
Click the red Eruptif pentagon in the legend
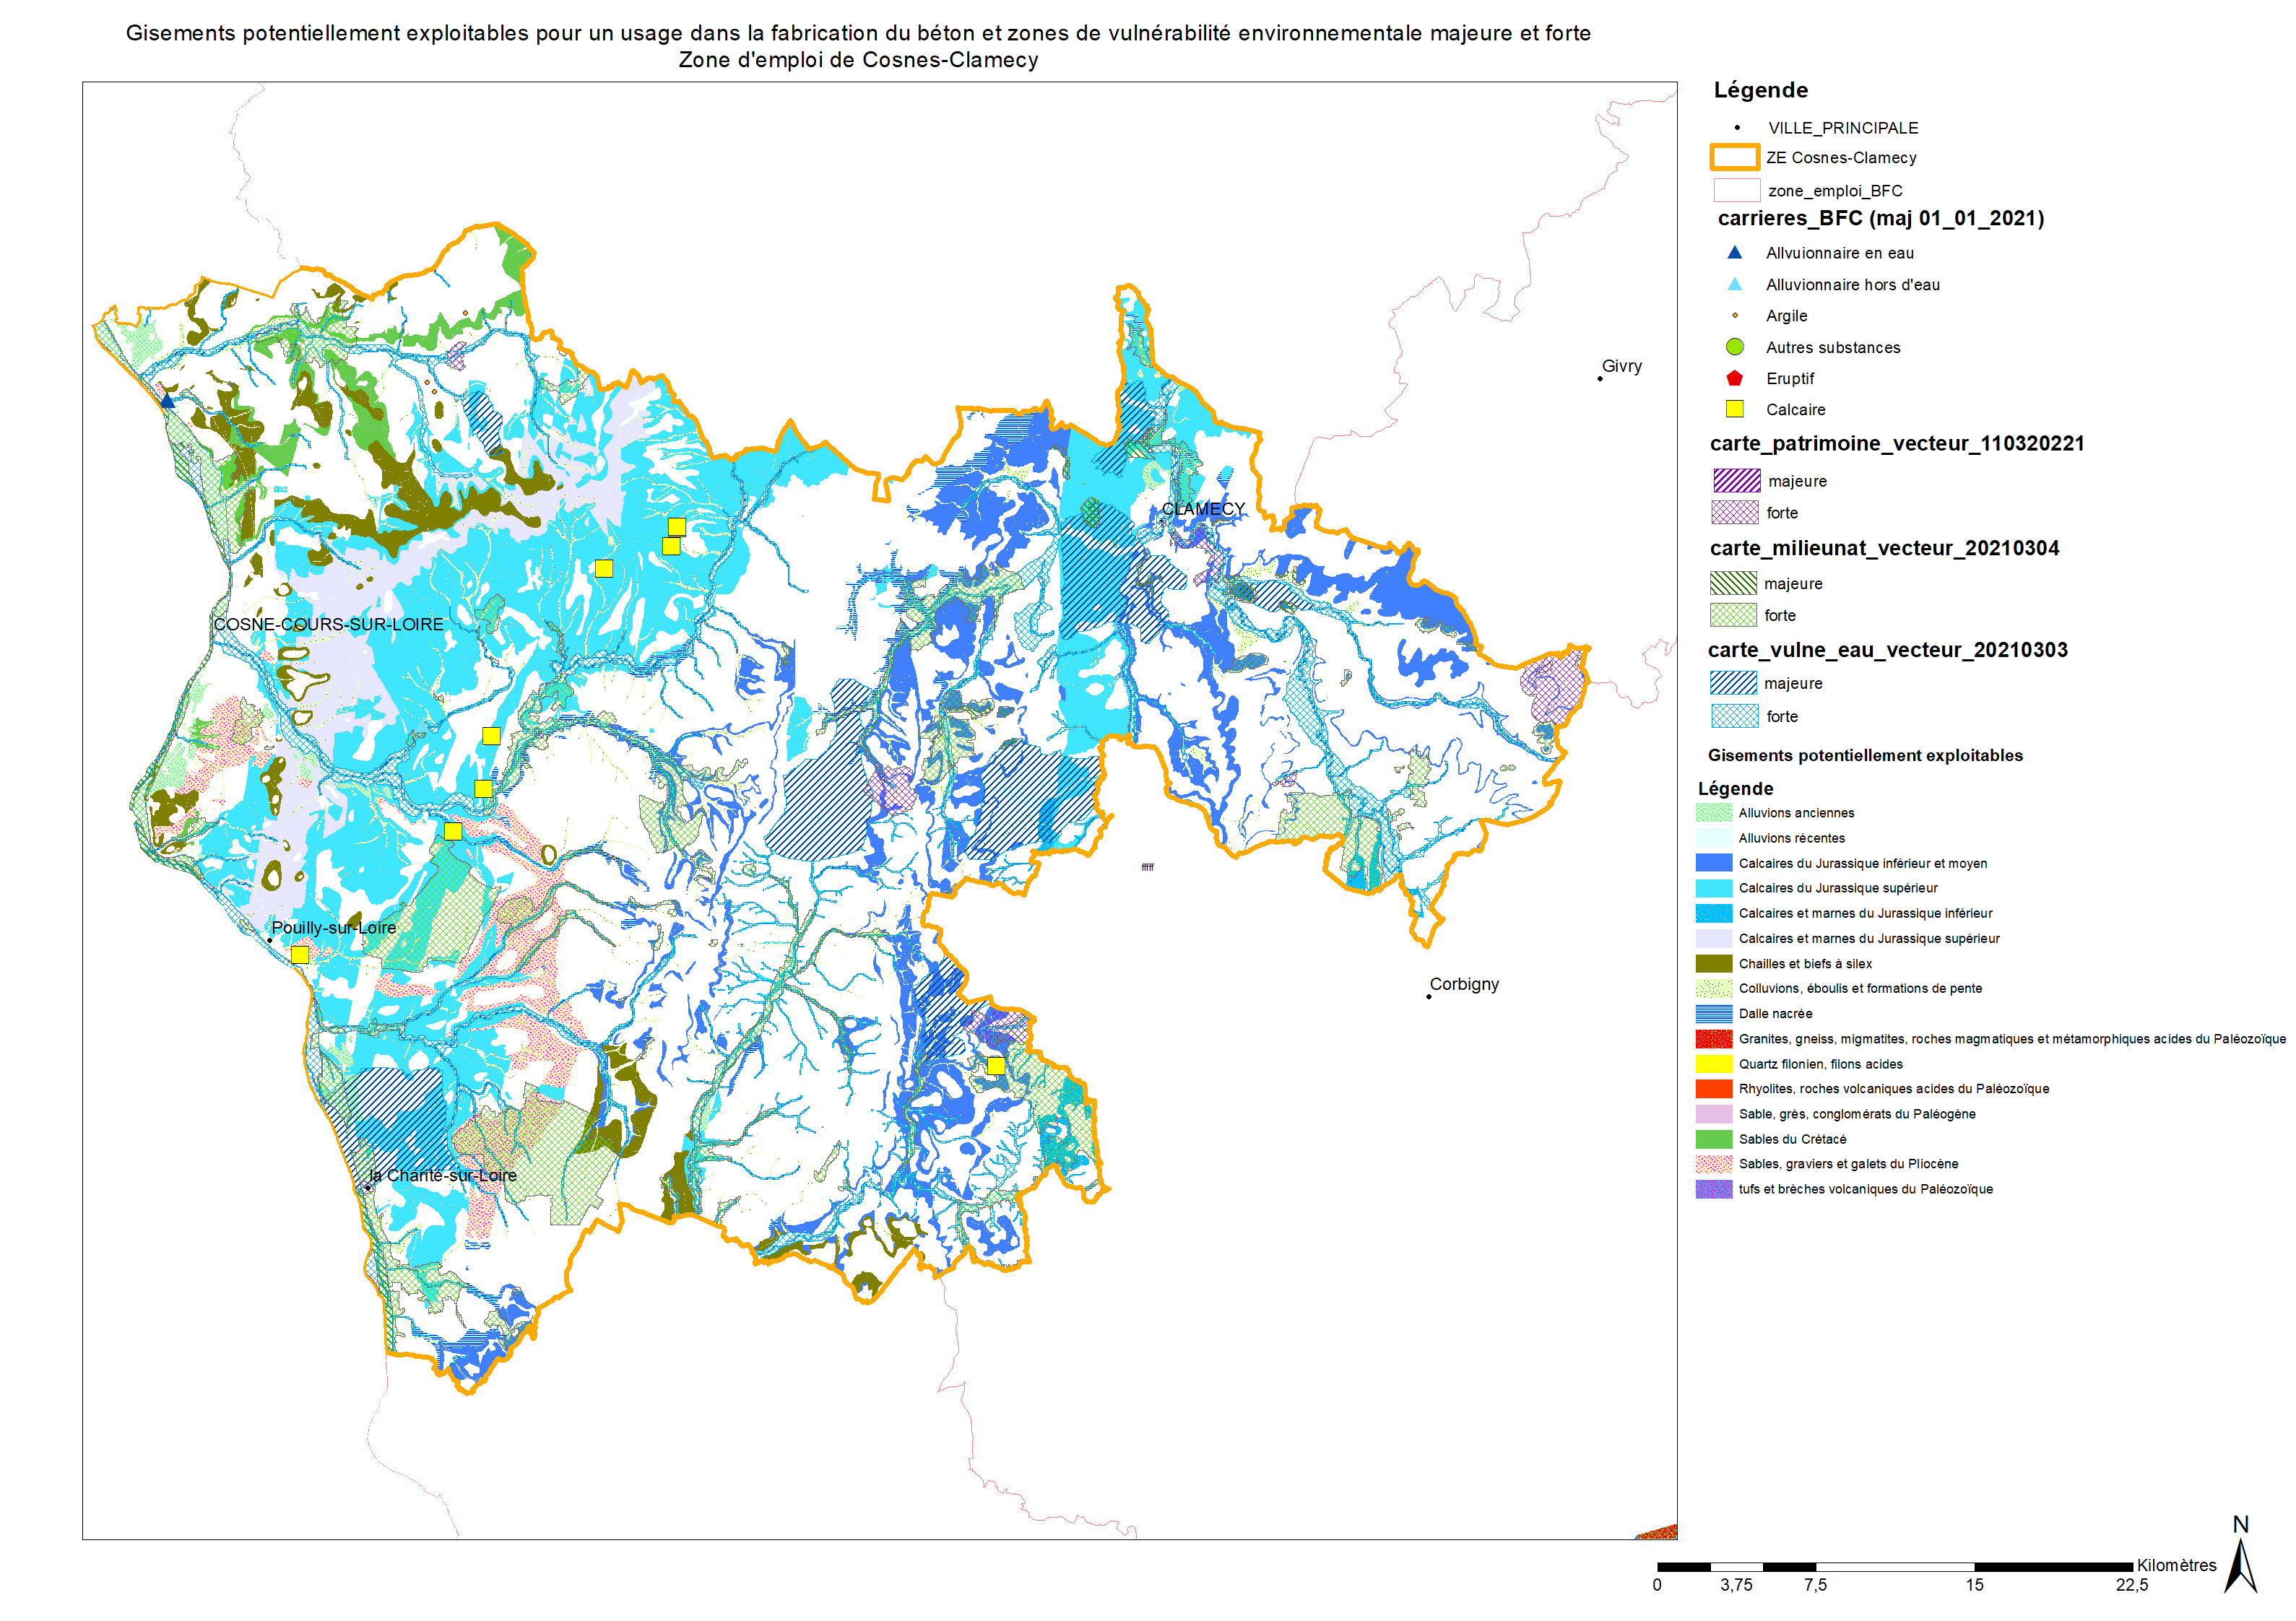(x=1734, y=378)
